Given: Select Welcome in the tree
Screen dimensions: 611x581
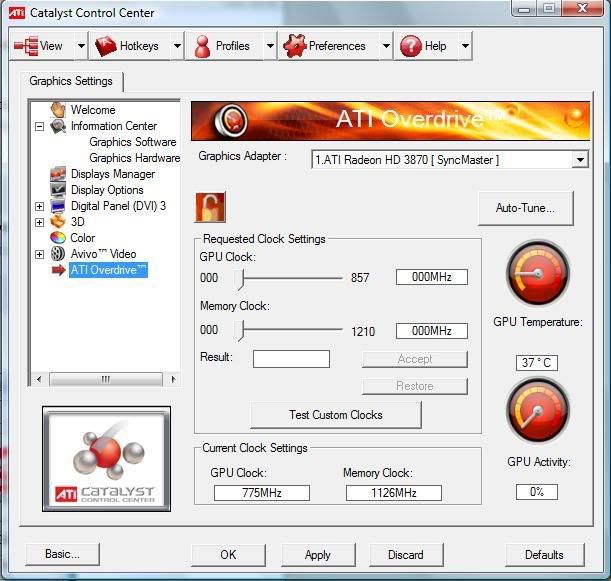Looking at the screenshot, I should coord(93,110).
